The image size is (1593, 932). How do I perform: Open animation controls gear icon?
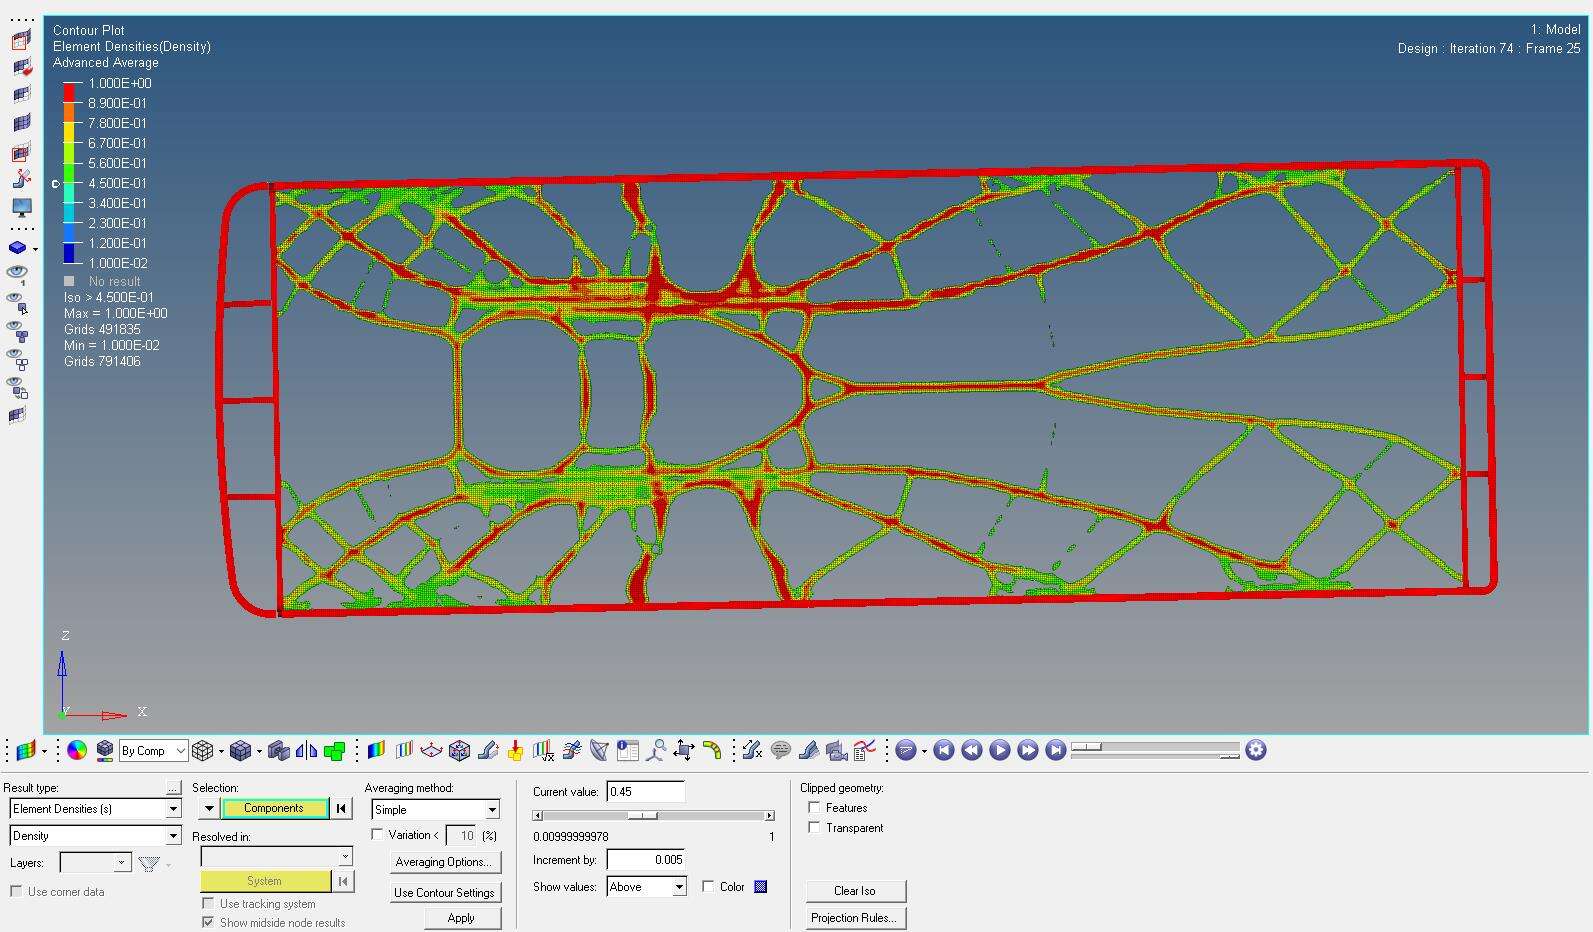pyautogui.click(x=1256, y=750)
